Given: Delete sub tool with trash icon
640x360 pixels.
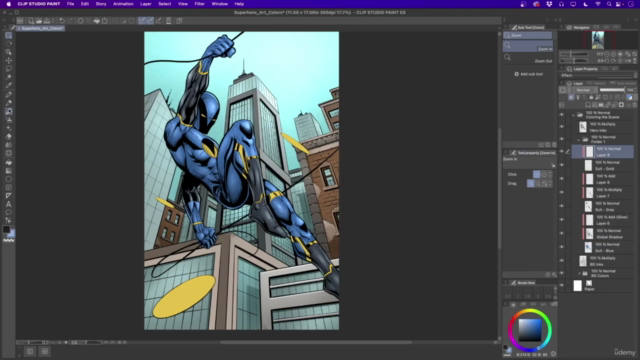Looking at the screenshot, I should pos(554,145).
